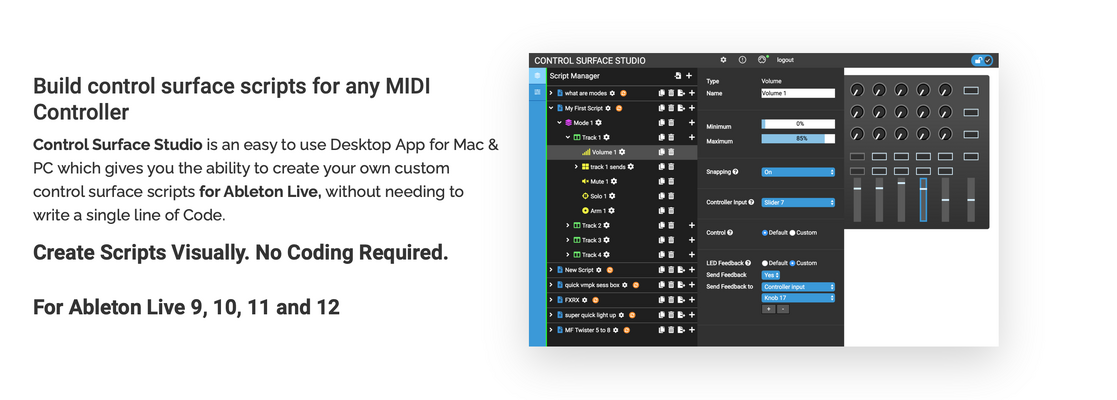Duplicate the My First Script entry
The height and width of the screenshot is (400, 1117).
pos(662,108)
